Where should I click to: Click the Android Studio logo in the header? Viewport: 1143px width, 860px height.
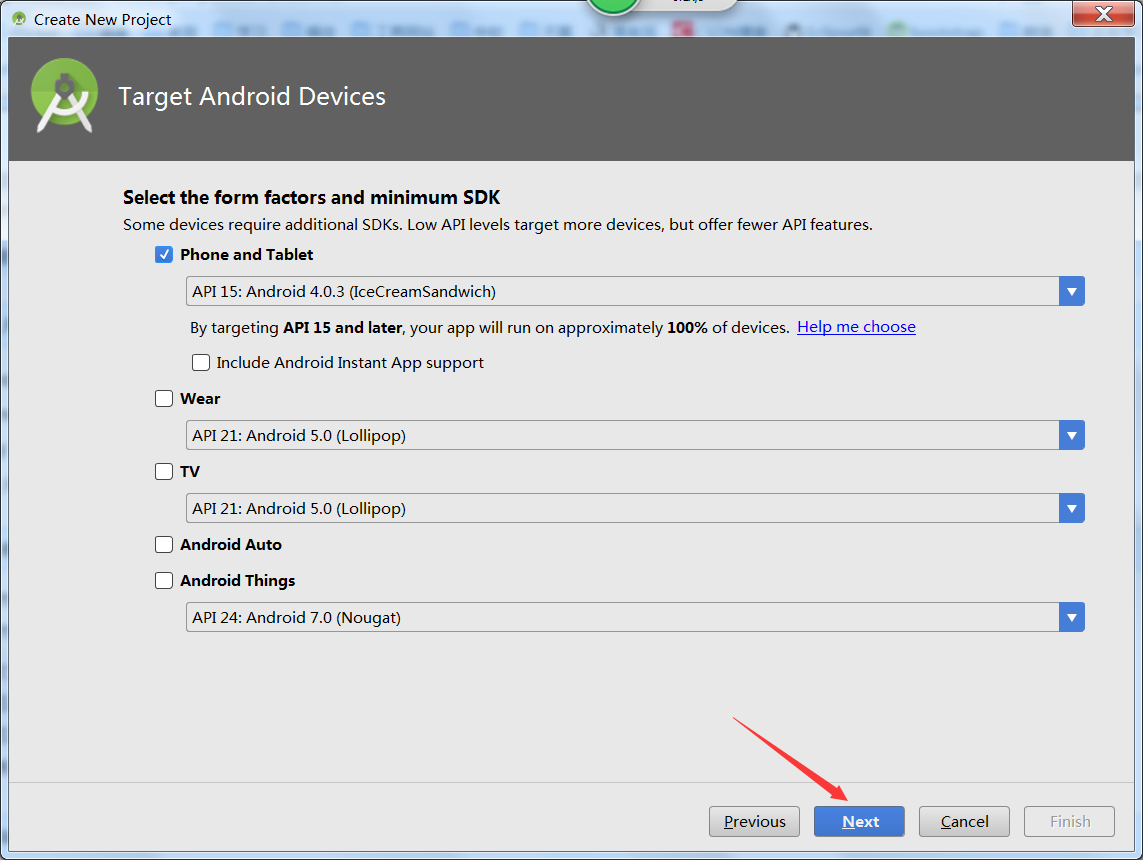pyautogui.click(x=64, y=95)
